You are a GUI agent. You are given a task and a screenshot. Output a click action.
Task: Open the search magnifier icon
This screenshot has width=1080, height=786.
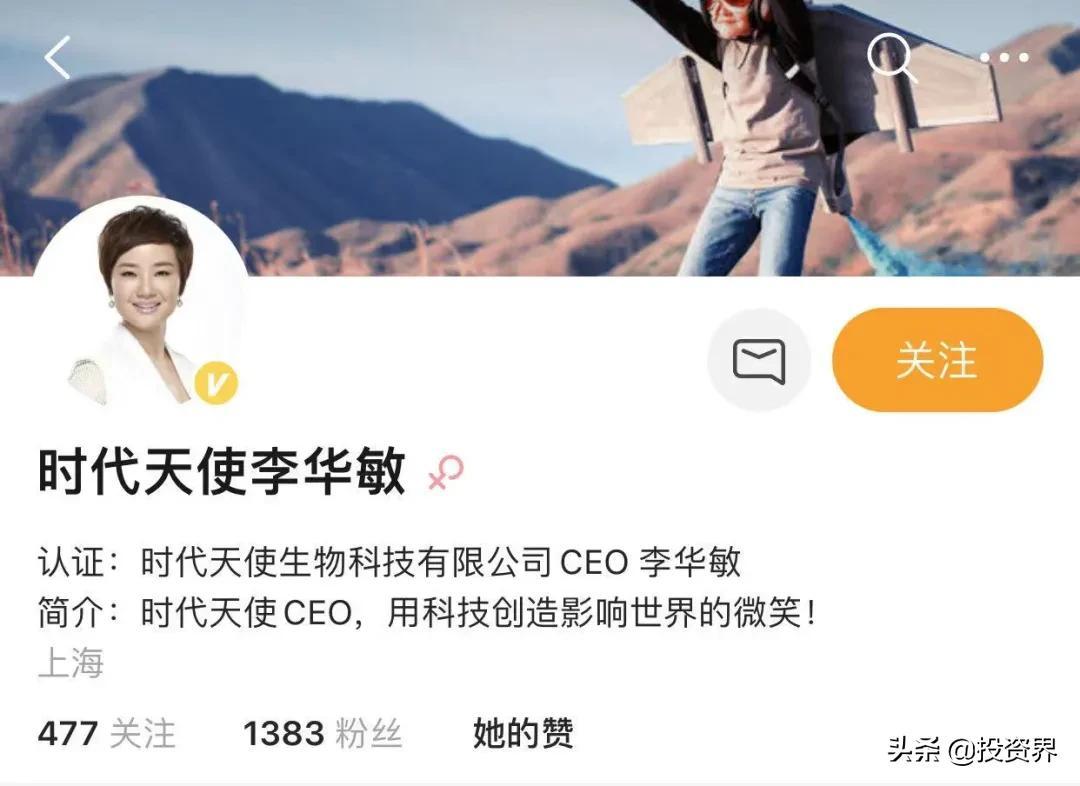(x=891, y=58)
